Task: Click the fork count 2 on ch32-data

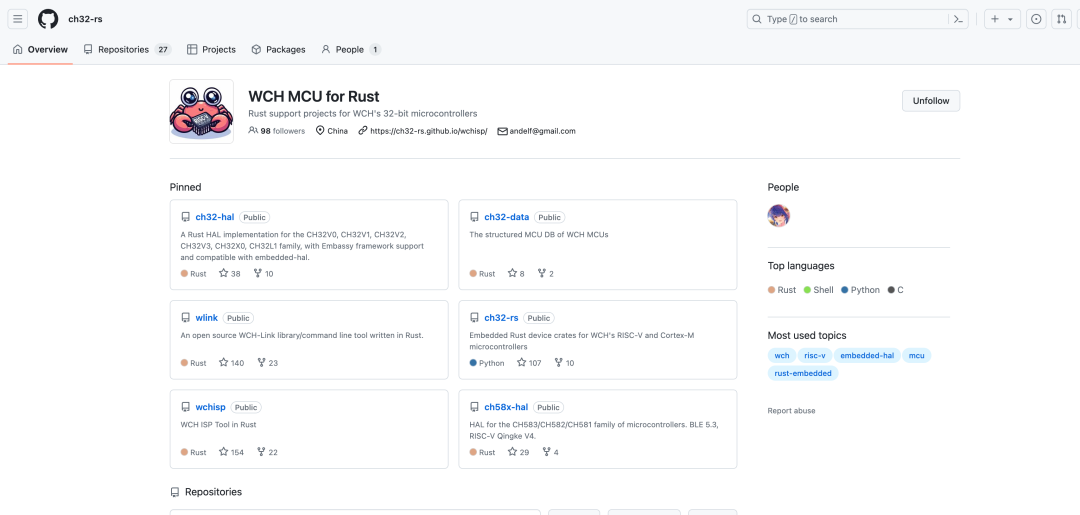Action: [x=546, y=273]
